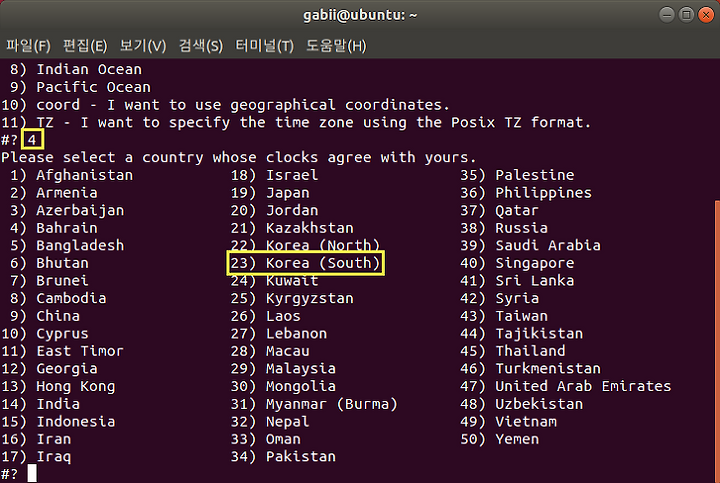720x483 pixels.
Task: Open the 편집(E) menu
Action: (85, 46)
